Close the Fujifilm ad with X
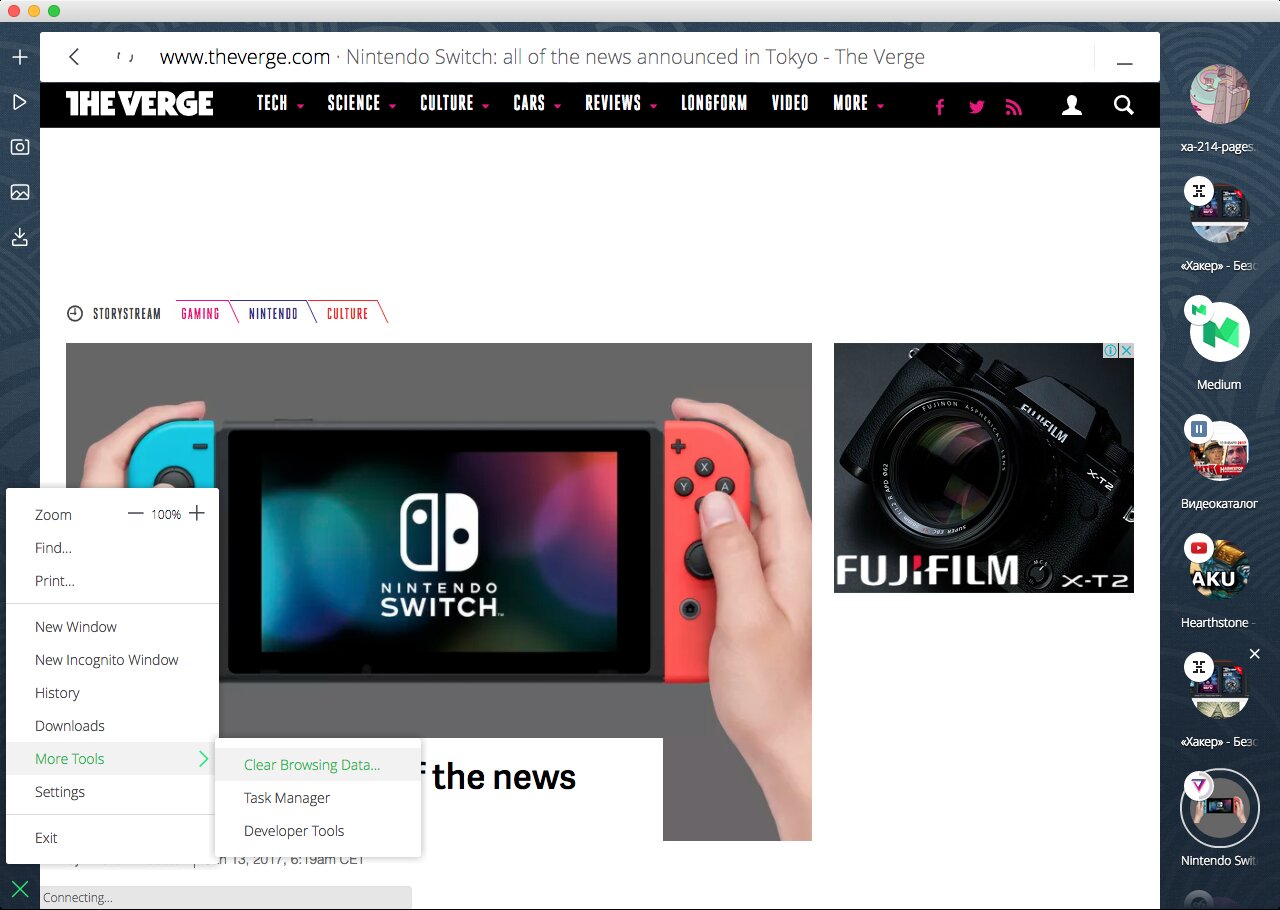Image resolution: width=1280 pixels, height=910 pixels. pyautogui.click(x=1126, y=351)
